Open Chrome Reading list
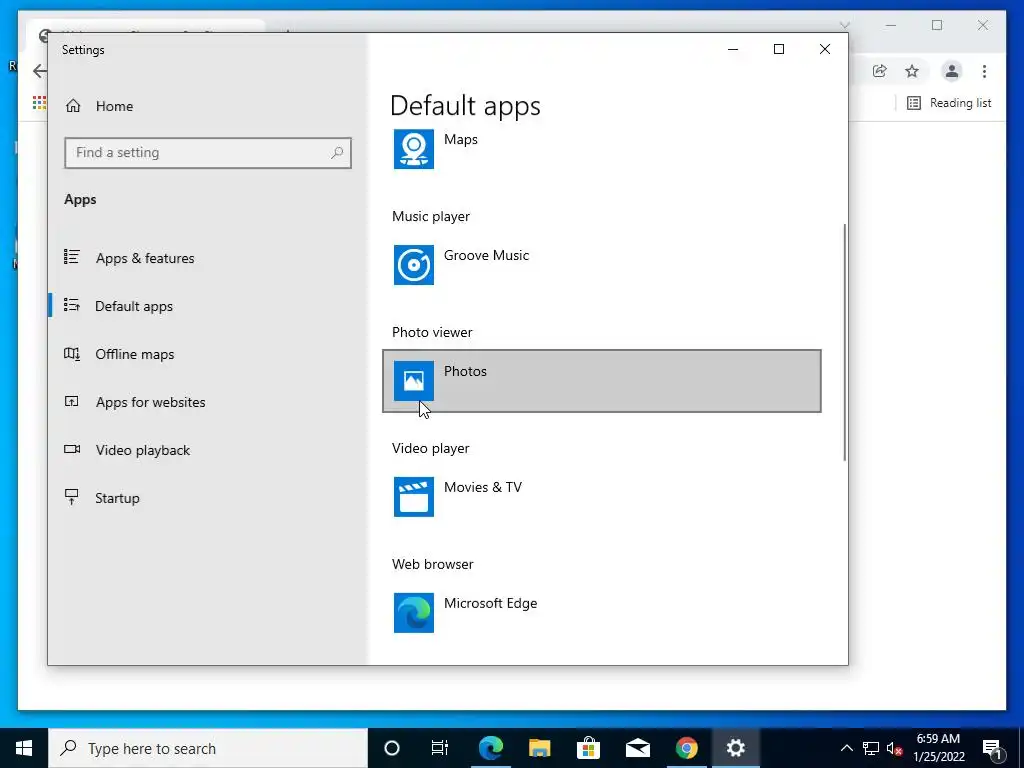This screenshot has height=768, width=1024. [949, 103]
